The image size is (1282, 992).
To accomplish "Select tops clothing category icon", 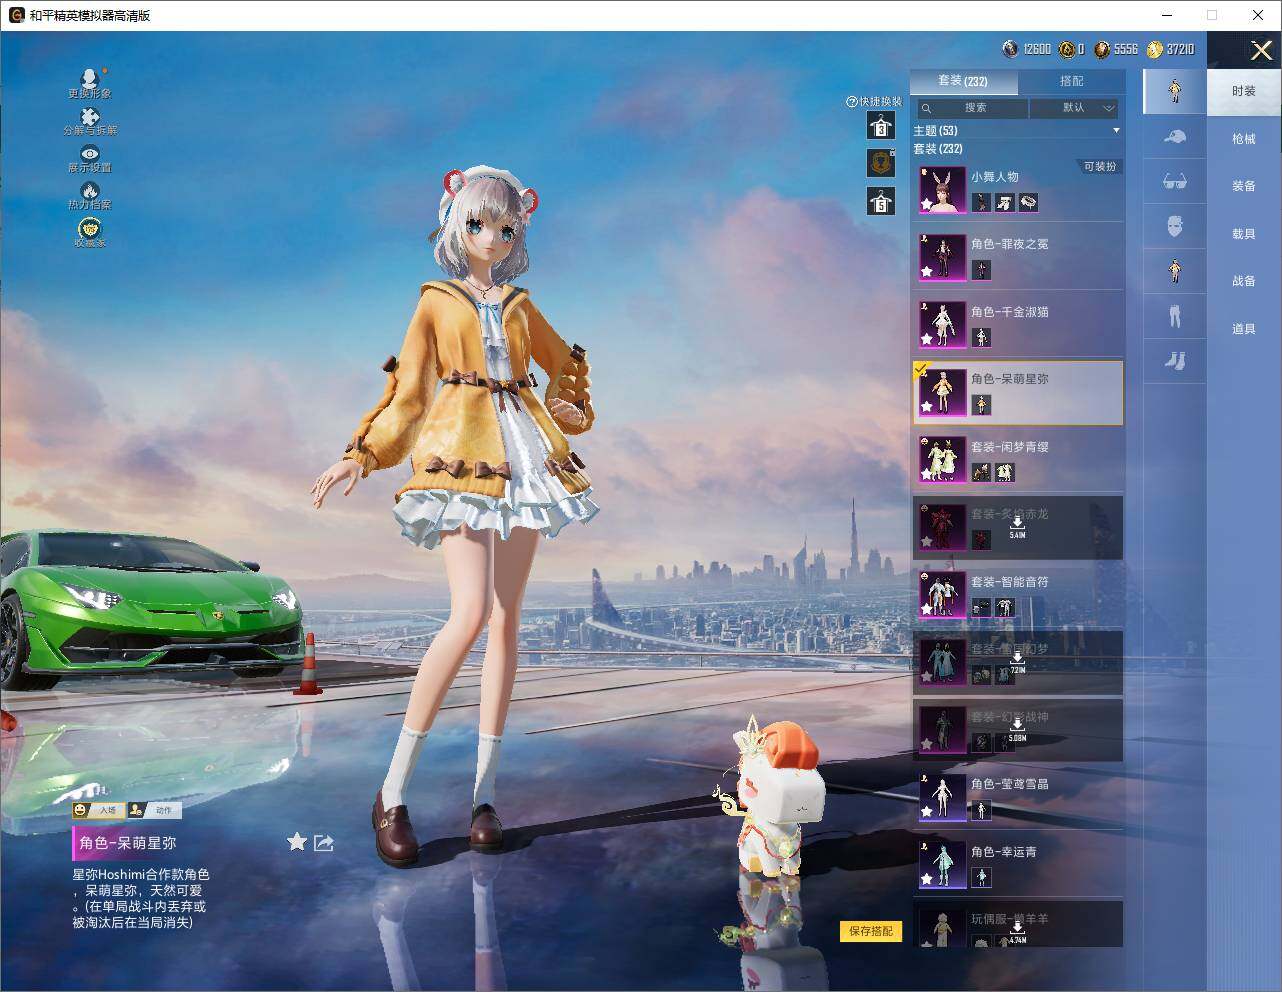I will (x=1175, y=270).
